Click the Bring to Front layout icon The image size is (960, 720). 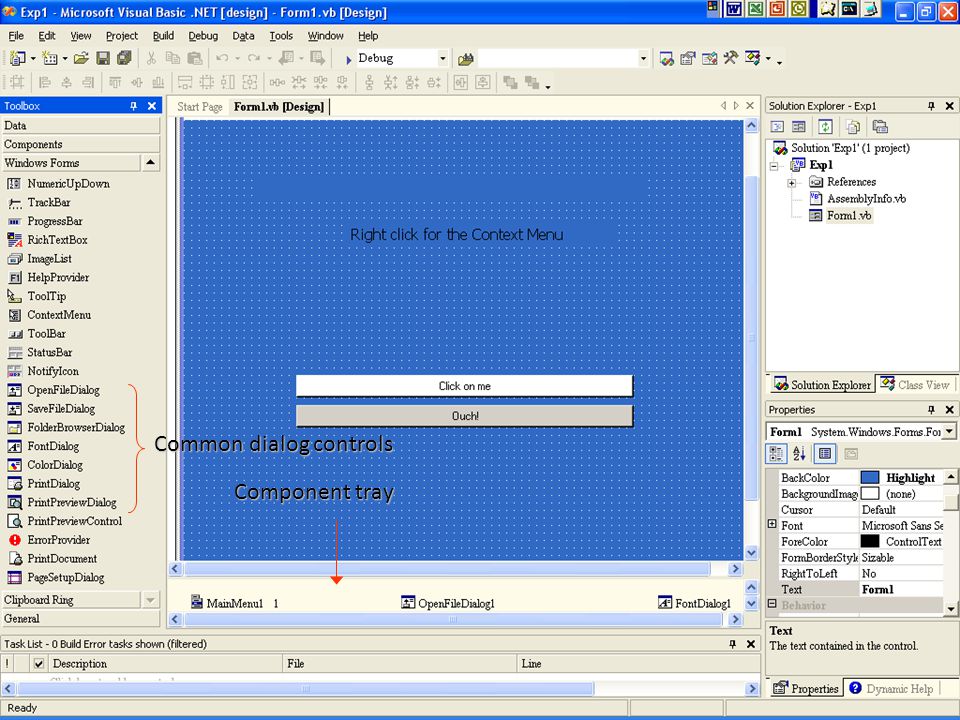509,82
